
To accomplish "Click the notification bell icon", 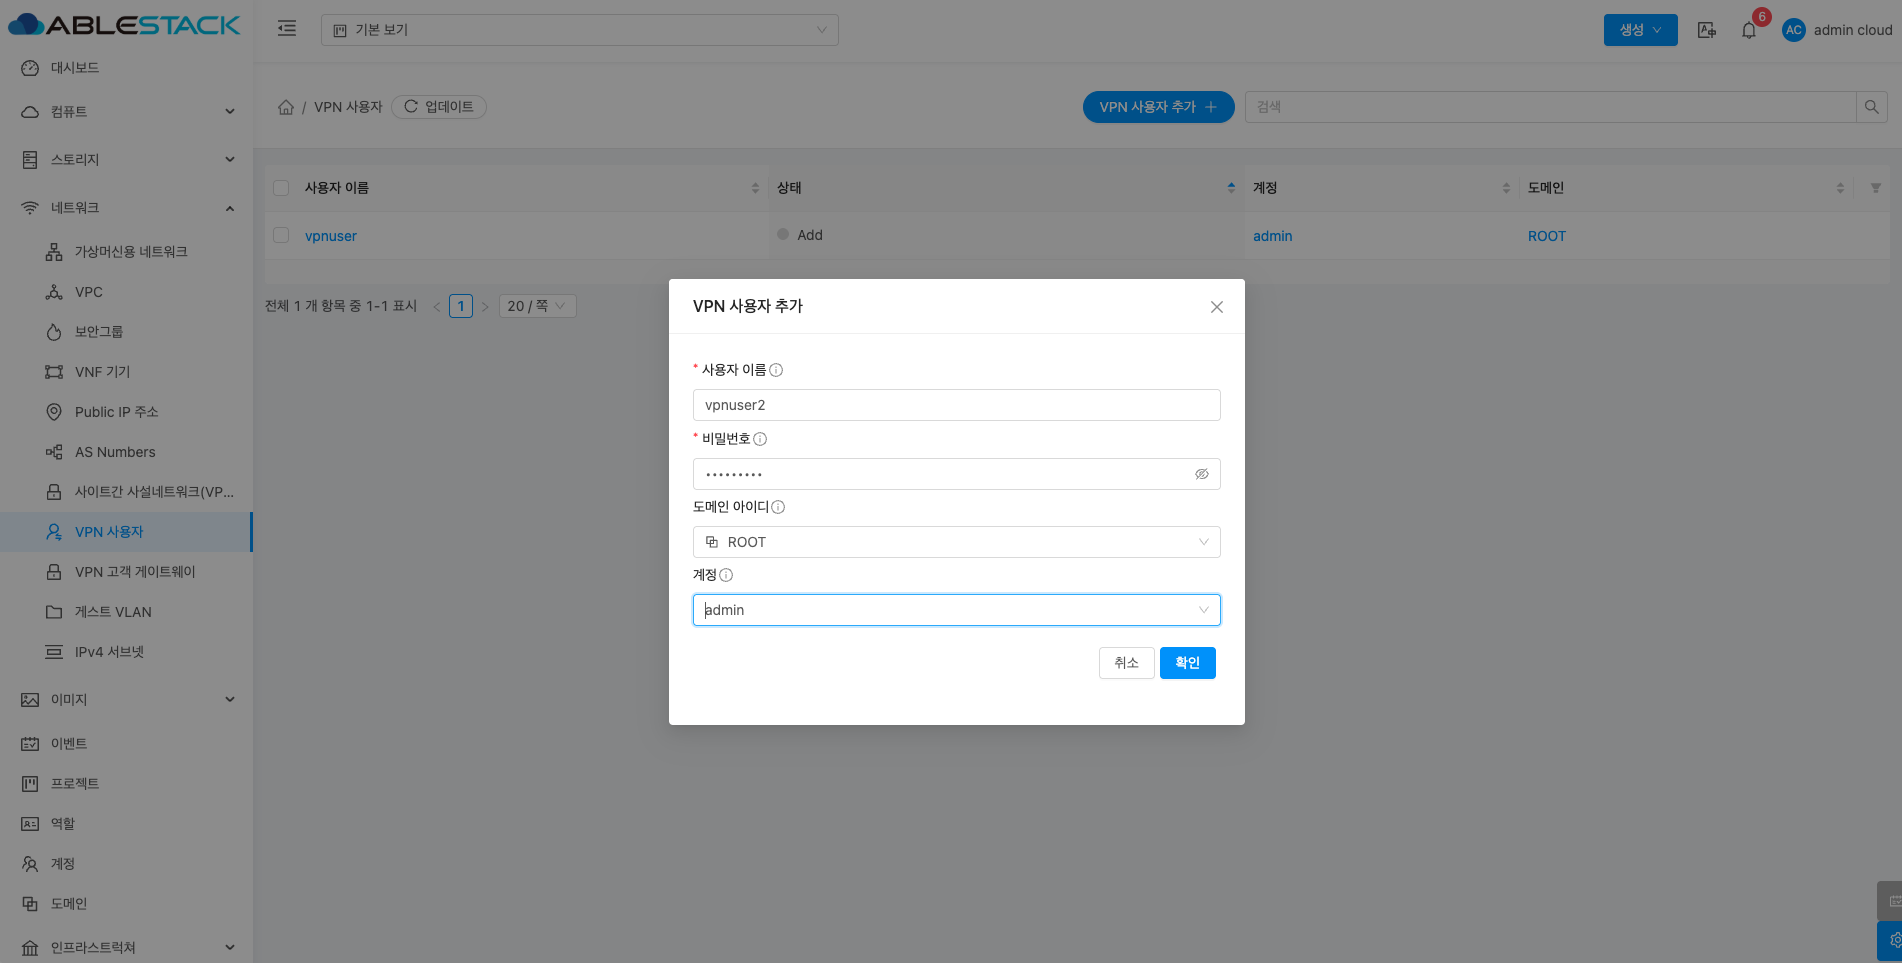I will point(1748,30).
